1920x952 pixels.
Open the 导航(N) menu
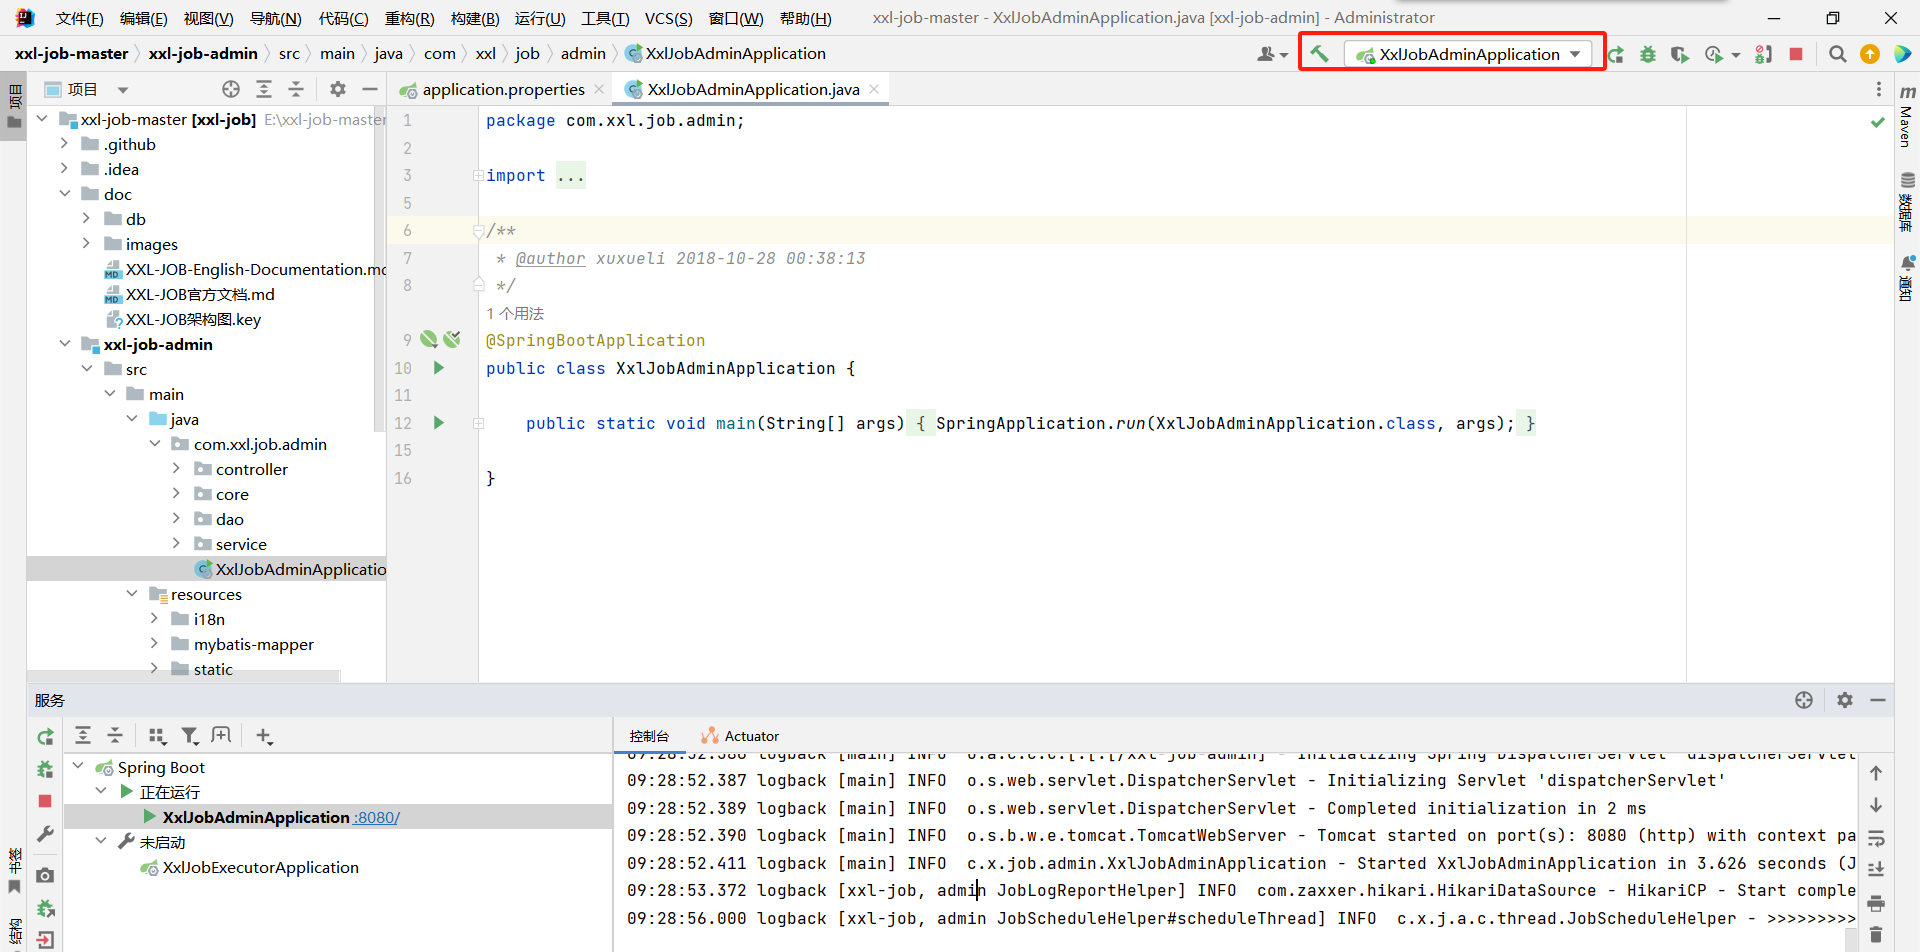[x=275, y=18]
